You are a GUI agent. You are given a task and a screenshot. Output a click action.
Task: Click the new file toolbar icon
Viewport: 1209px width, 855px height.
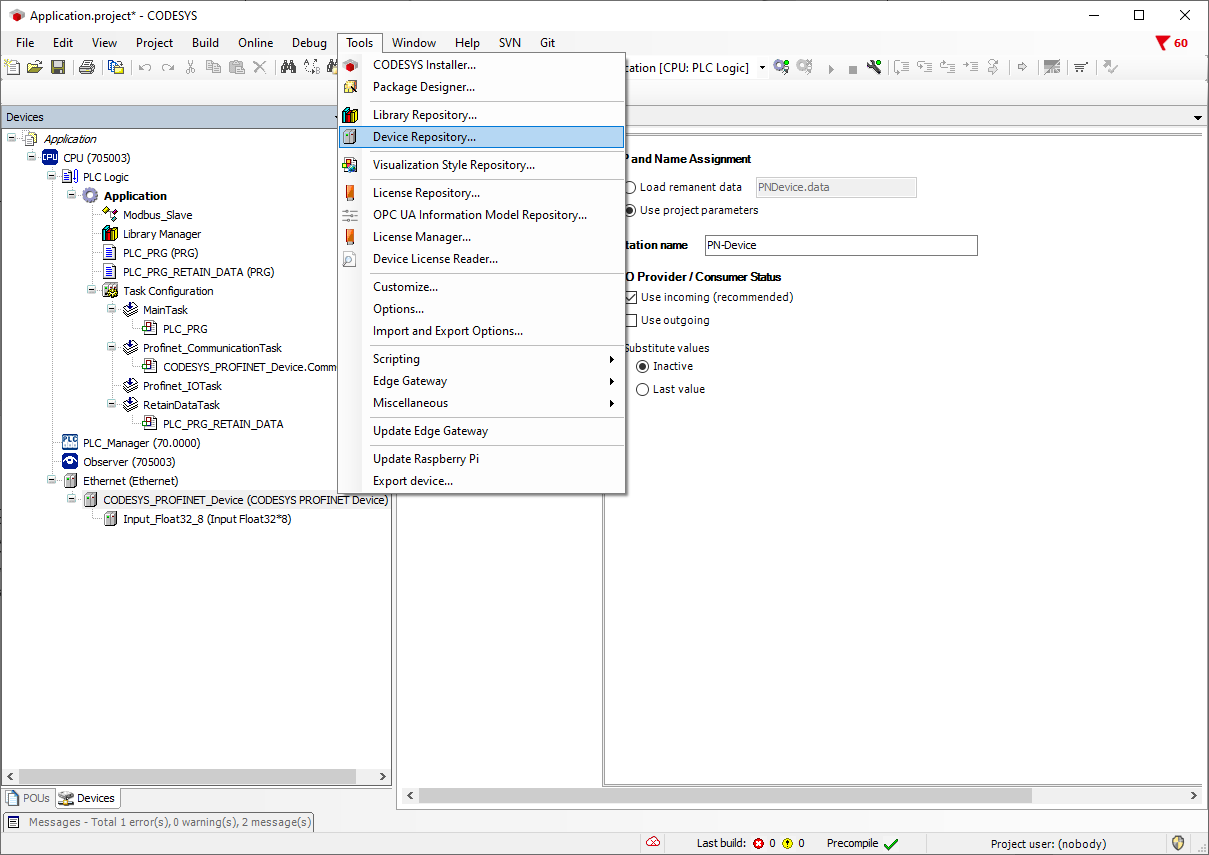pyautogui.click(x=12, y=67)
